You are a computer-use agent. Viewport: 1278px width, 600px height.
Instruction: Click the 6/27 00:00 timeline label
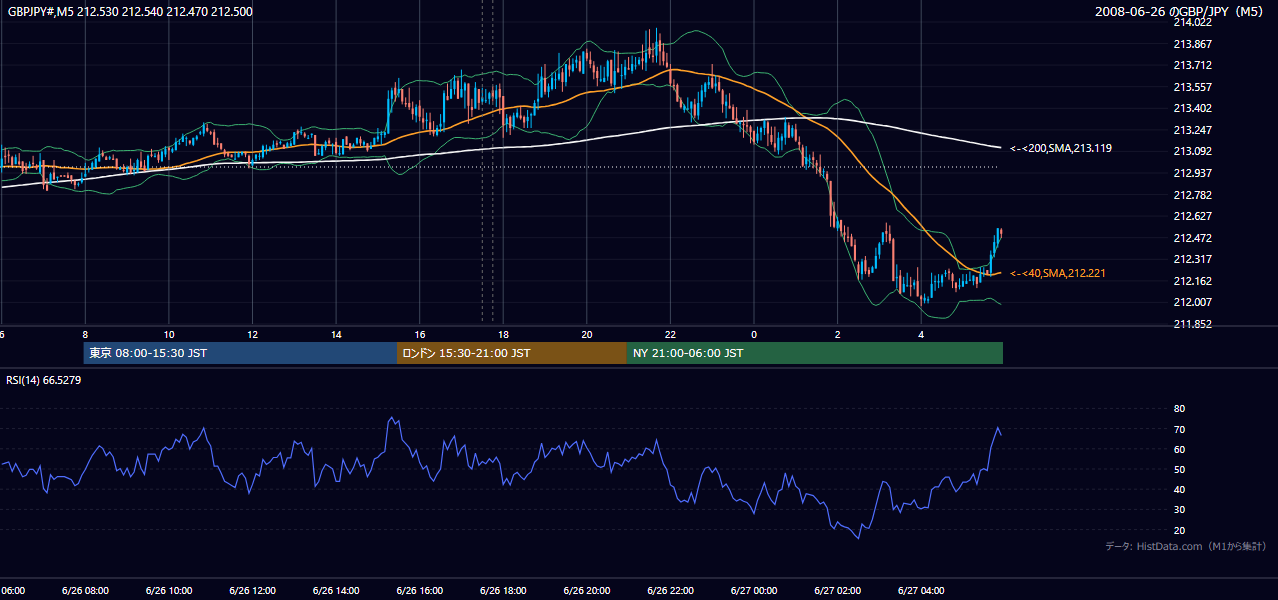tap(754, 590)
